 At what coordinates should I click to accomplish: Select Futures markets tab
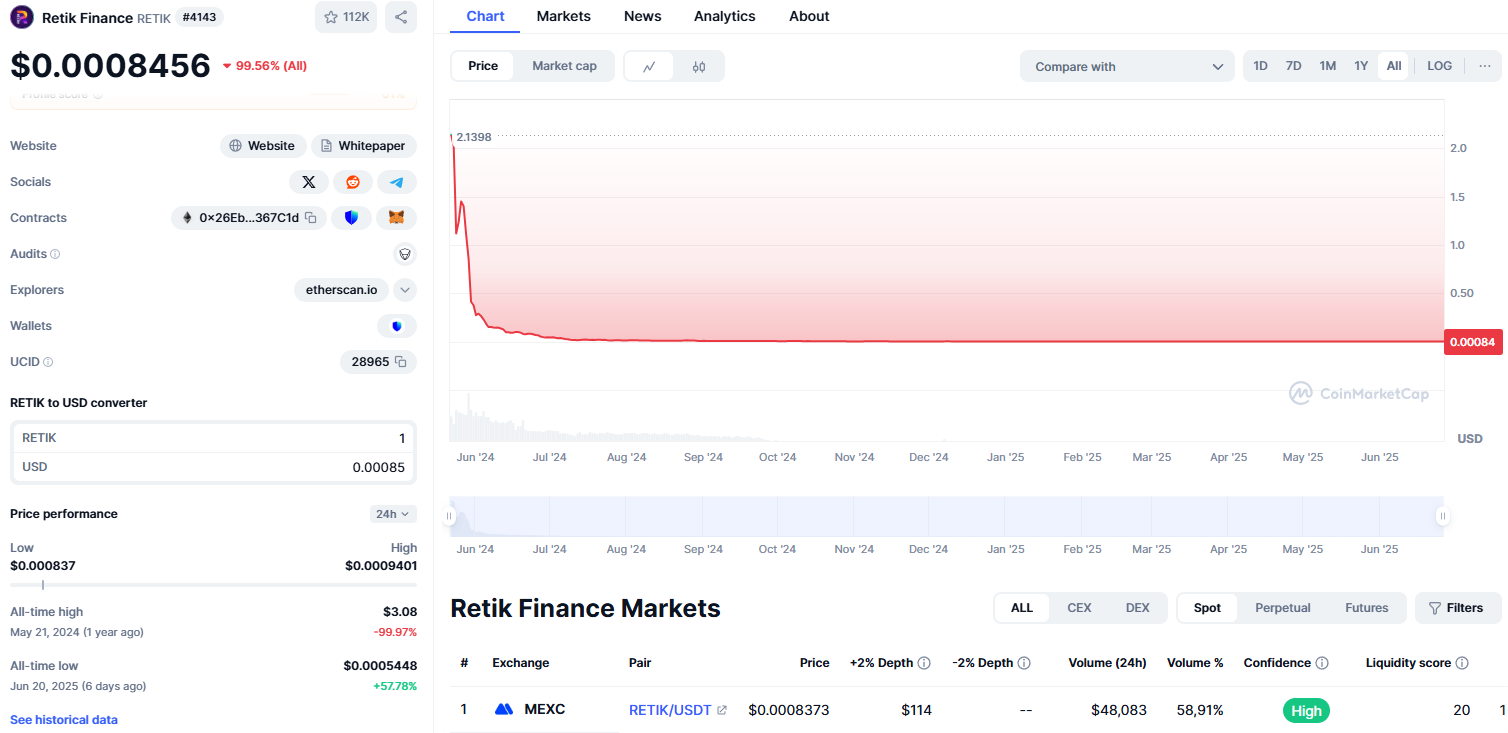(1366, 608)
